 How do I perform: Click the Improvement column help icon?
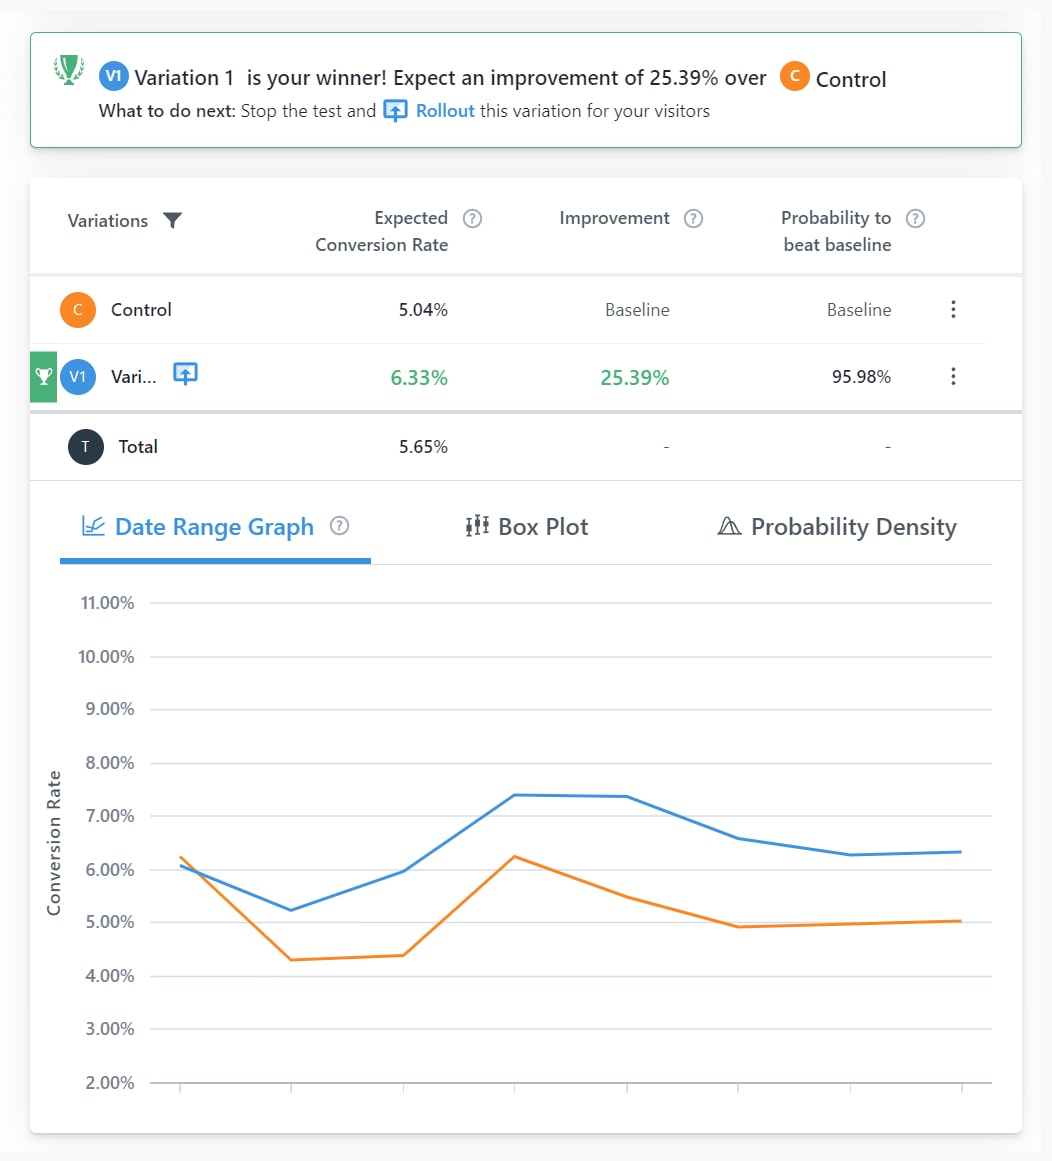point(693,218)
